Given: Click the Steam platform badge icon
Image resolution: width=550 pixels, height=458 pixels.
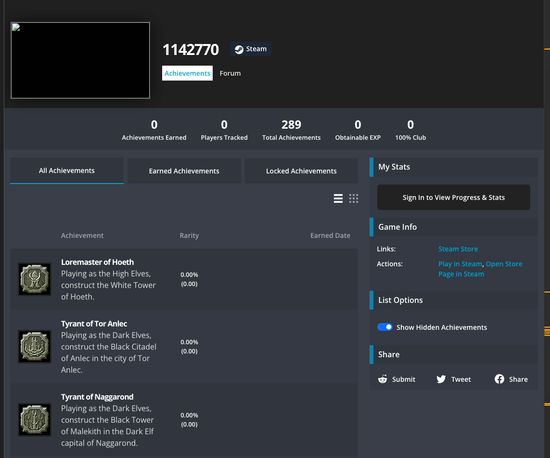Looking at the screenshot, I should pos(239,49).
